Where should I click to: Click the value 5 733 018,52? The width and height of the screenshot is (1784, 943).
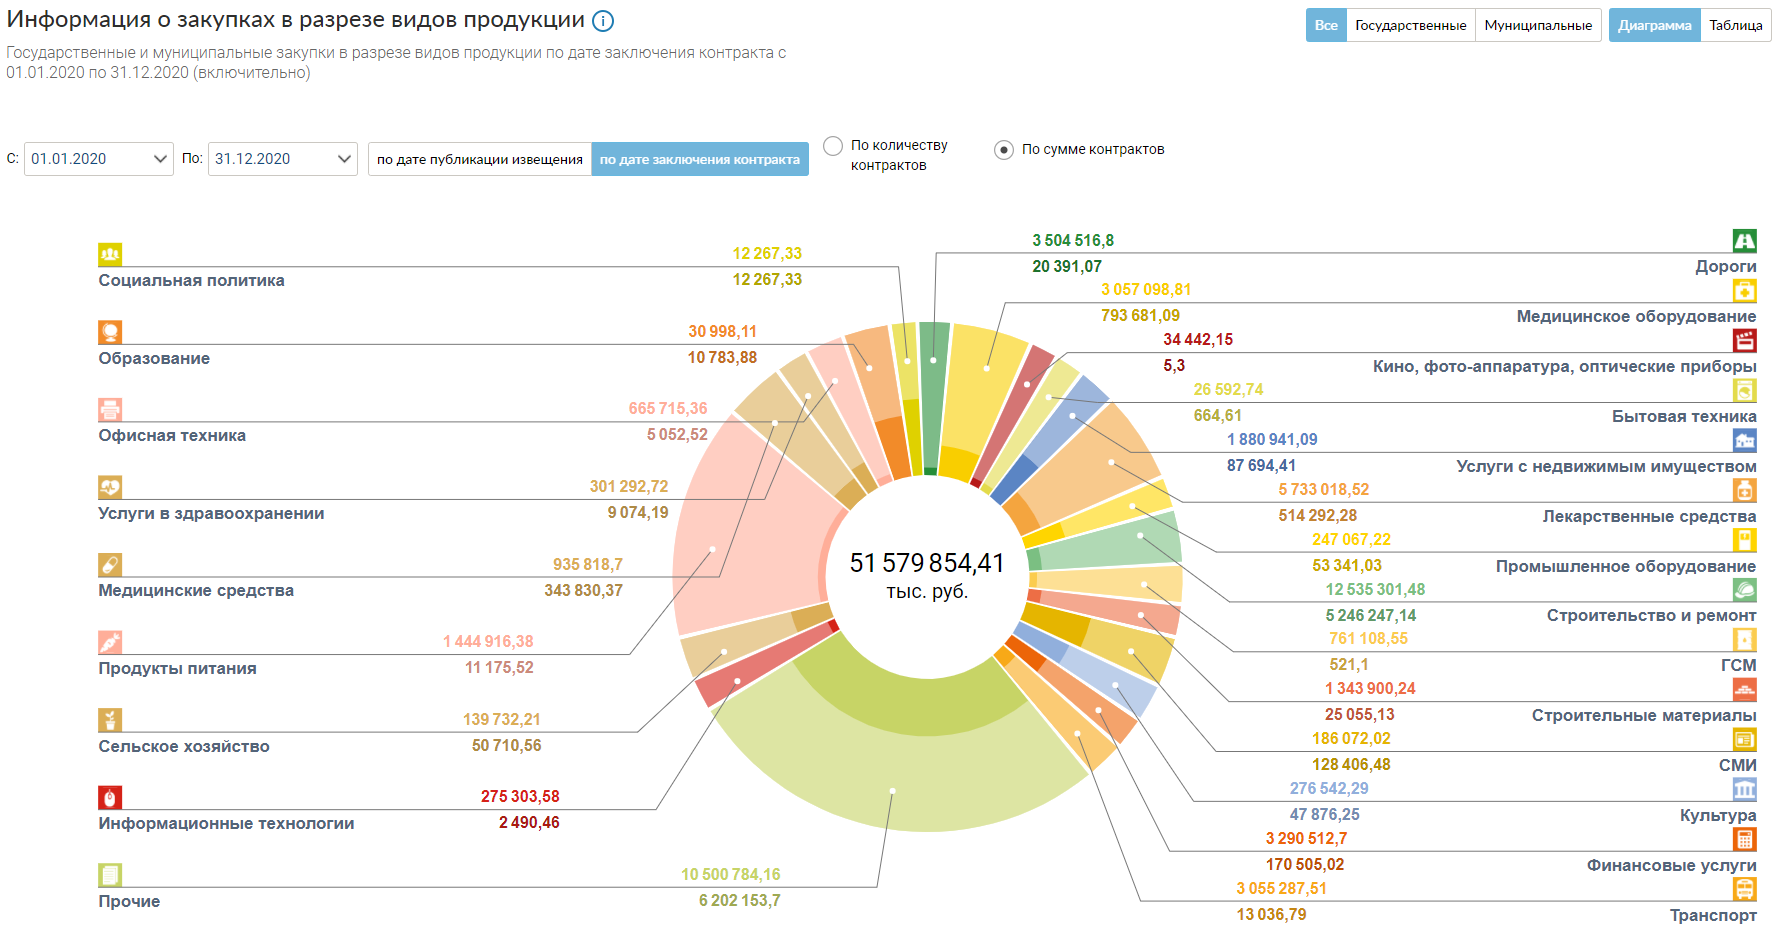point(1323,490)
